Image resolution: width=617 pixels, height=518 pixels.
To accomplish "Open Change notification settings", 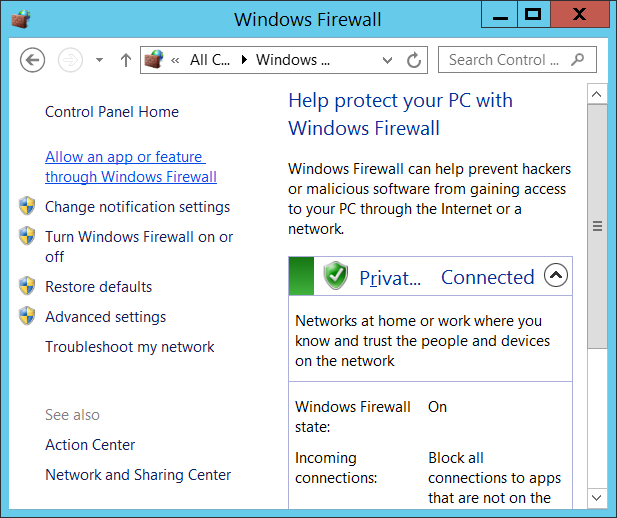I will pyautogui.click(x=137, y=207).
